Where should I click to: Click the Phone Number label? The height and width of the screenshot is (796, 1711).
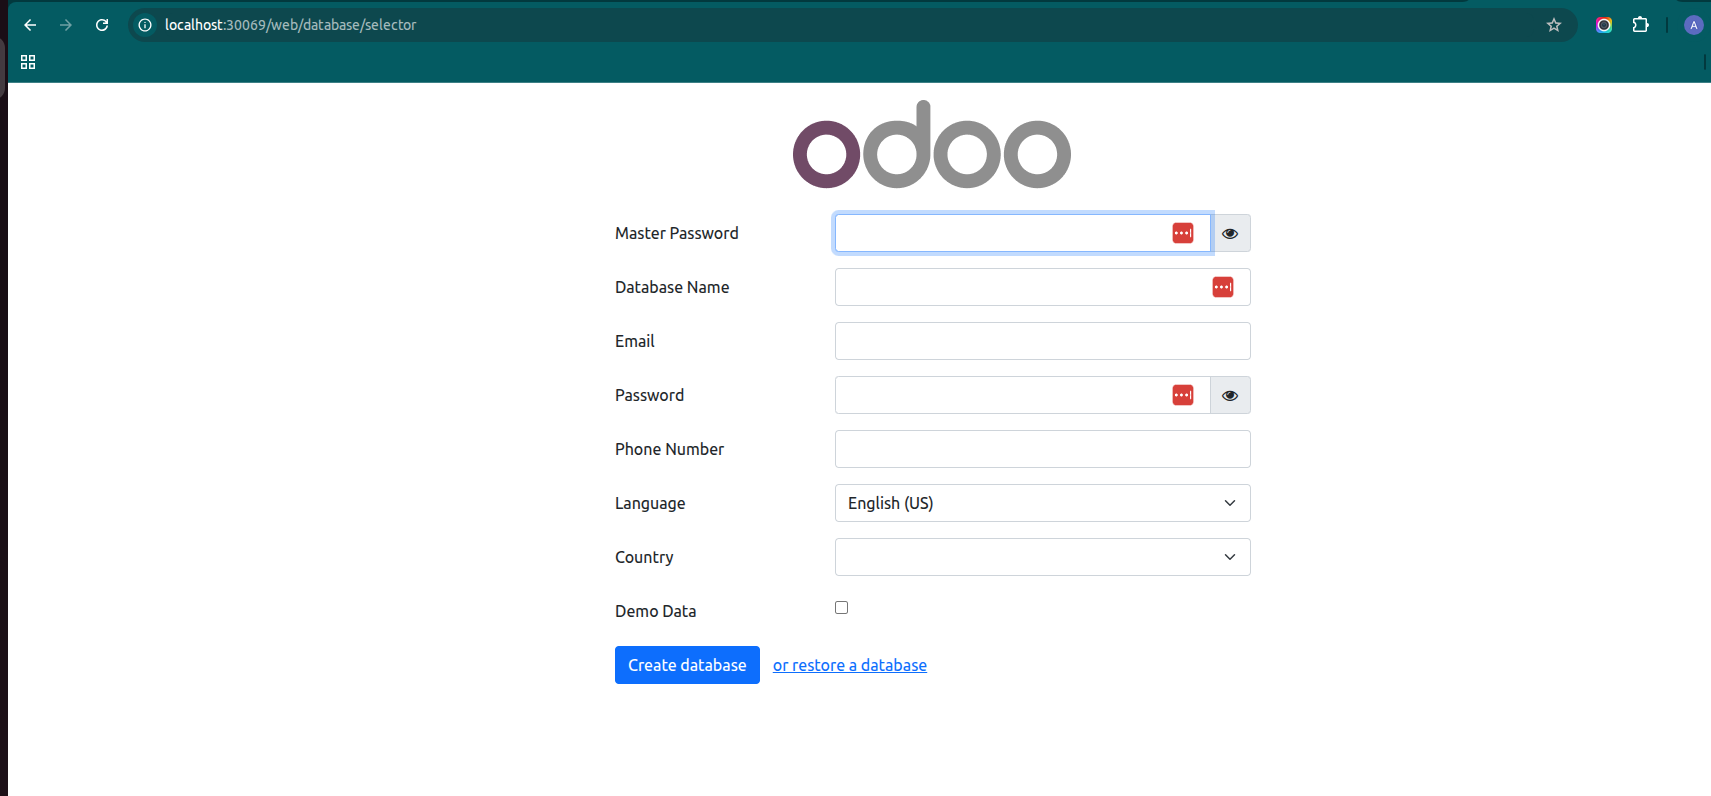pyautogui.click(x=670, y=449)
